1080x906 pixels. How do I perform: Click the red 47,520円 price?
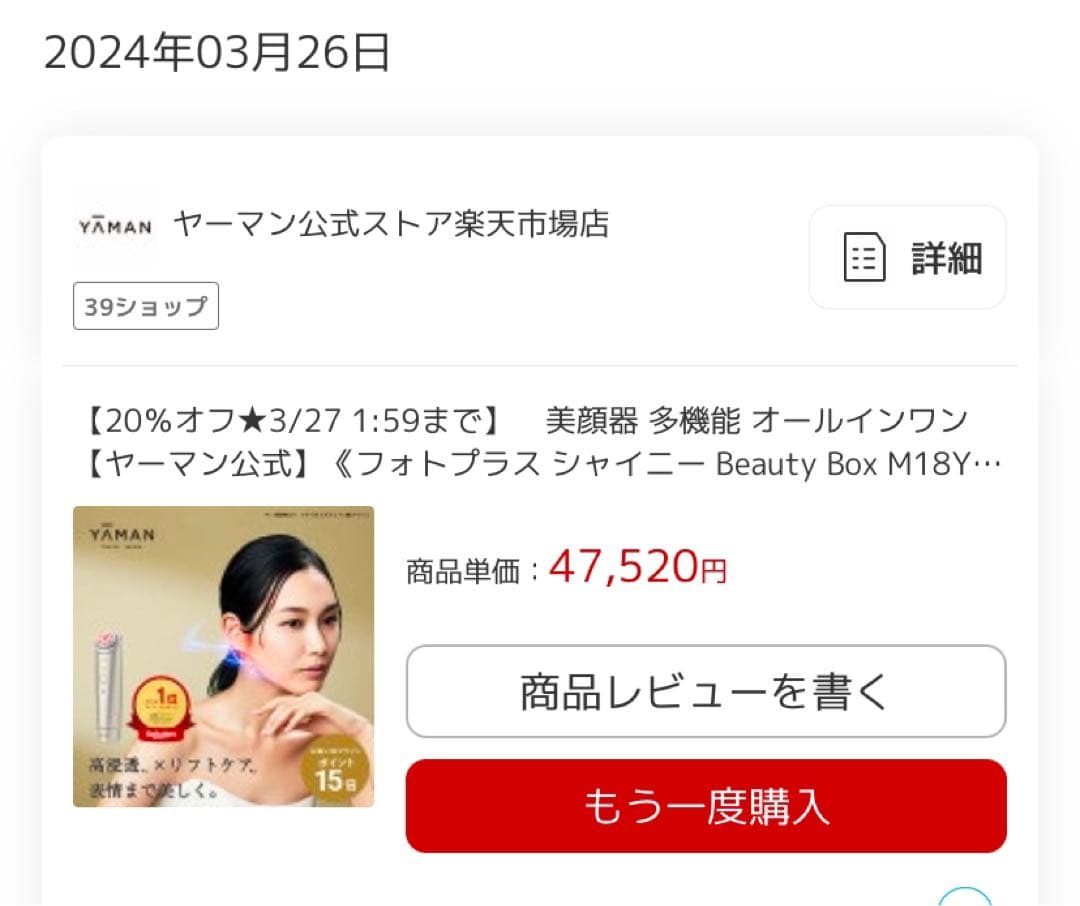[638, 567]
